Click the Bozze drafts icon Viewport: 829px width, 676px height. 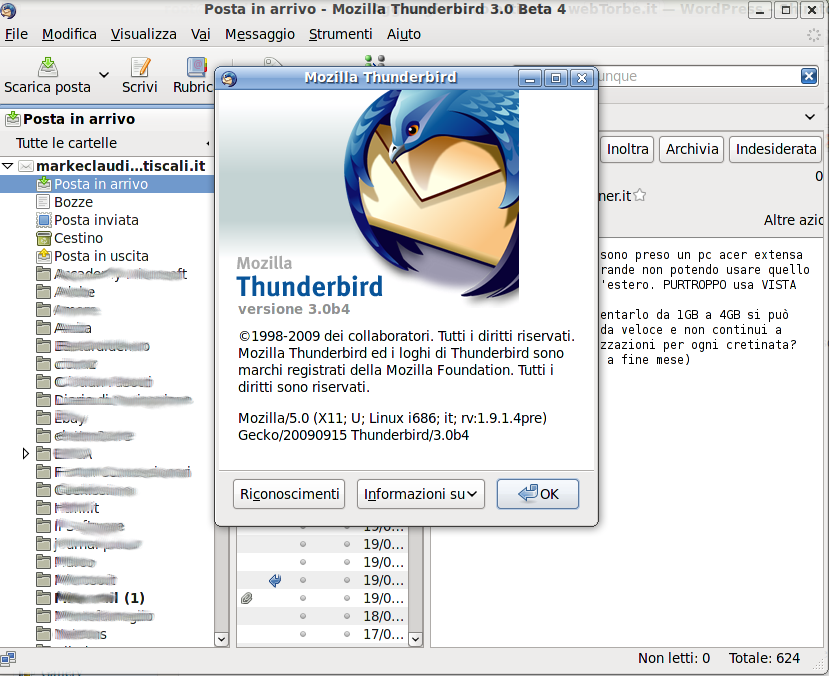point(43,202)
